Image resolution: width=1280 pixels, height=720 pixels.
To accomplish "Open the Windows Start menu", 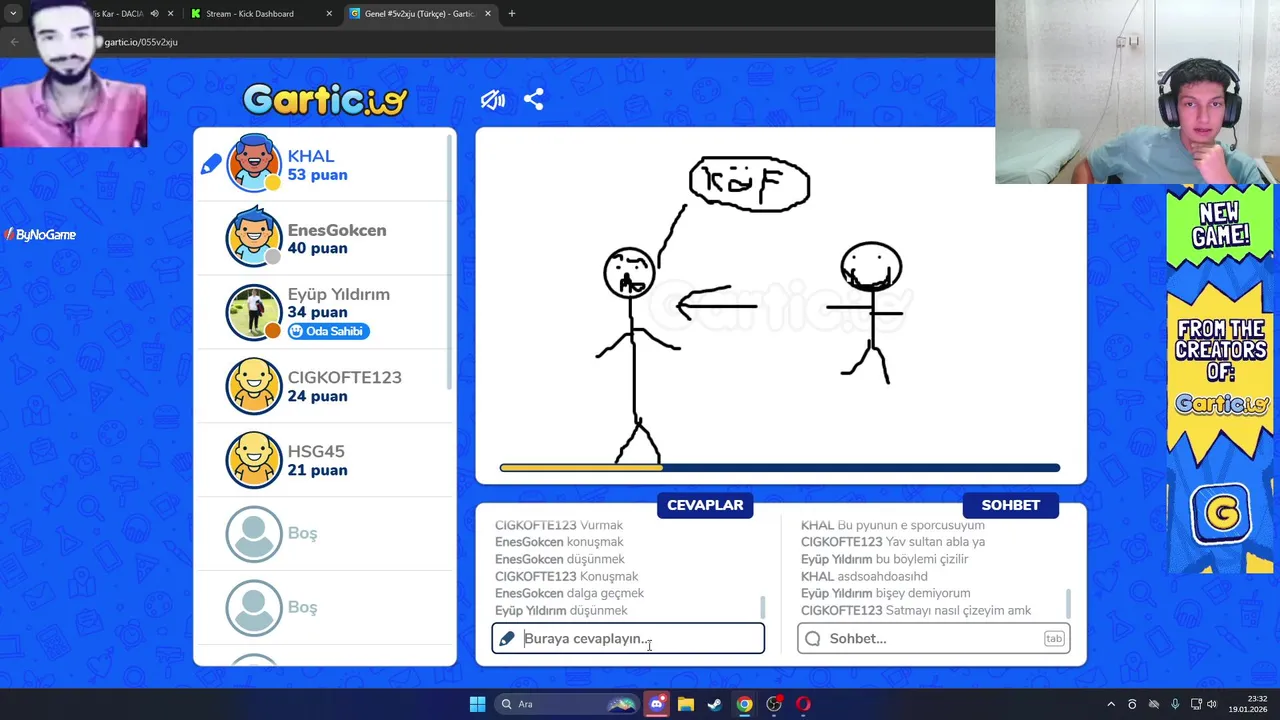I will [x=477, y=704].
